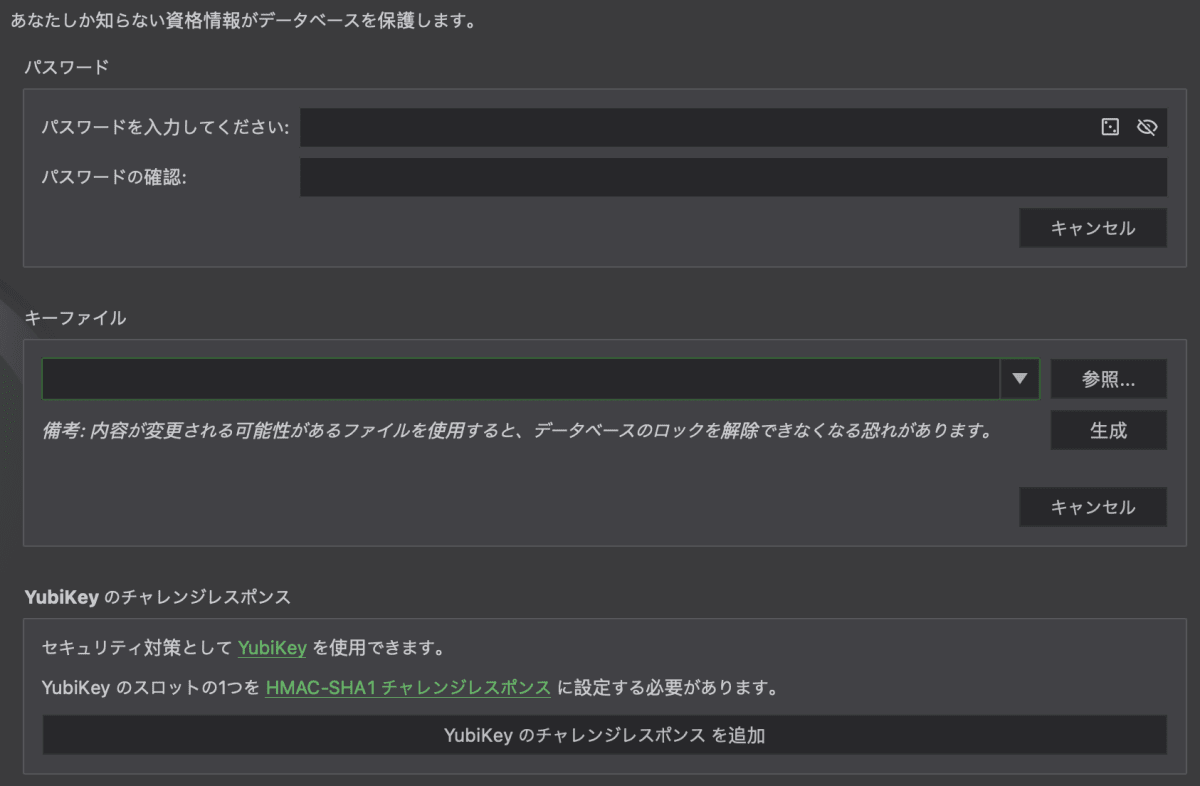Cancel the key file section with キャンセル
This screenshot has width=1200, height=786.
(1093, 507)
